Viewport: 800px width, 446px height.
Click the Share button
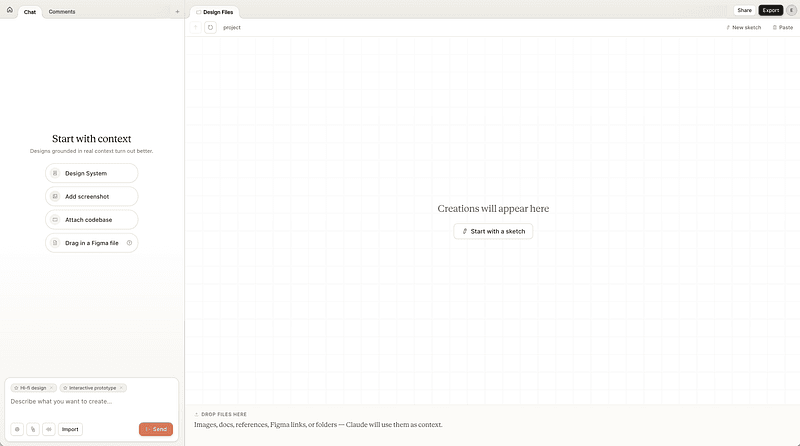(x=744, y=10)
